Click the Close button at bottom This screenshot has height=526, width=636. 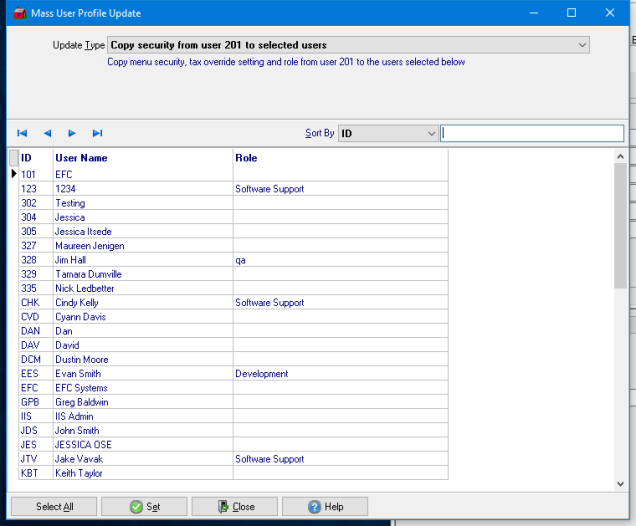click(235, 506)
